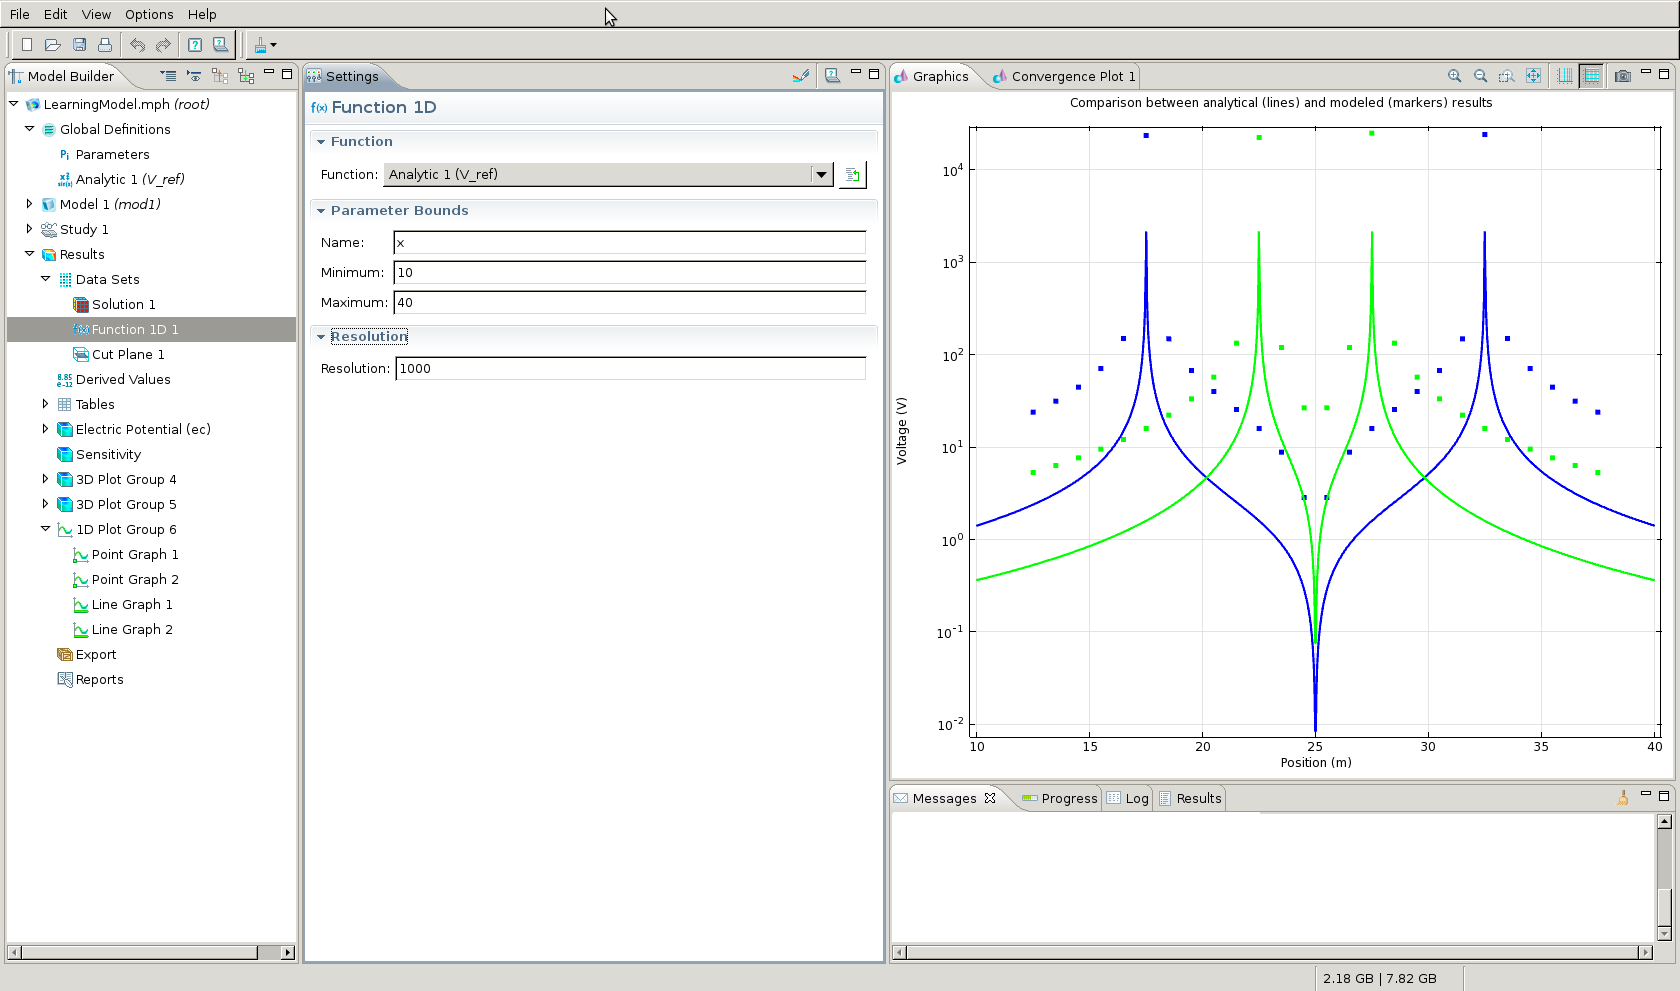Click the Save model toolbar icon

point(79,45)
